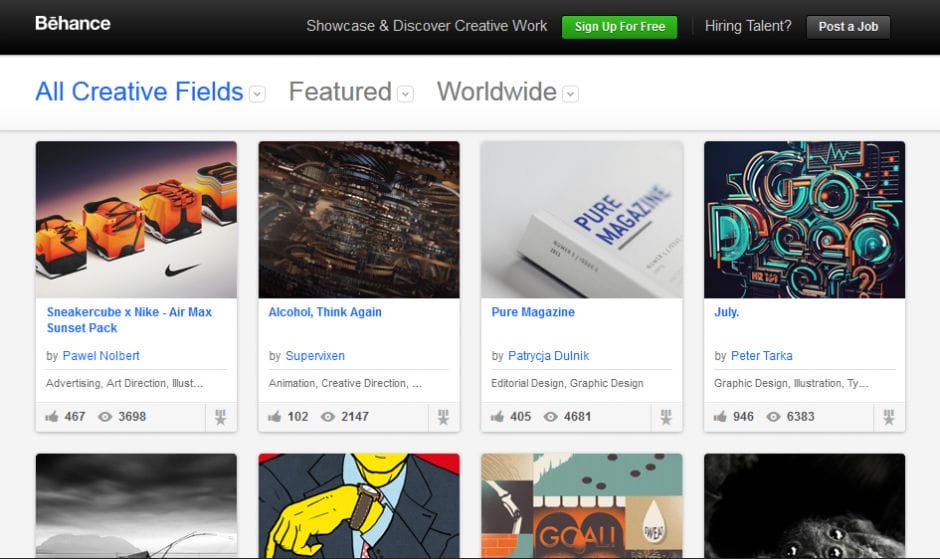Screen dimensions: 940x559
Task: Click the Animation, Creative Direction fields text
Action: pos(345,383)
